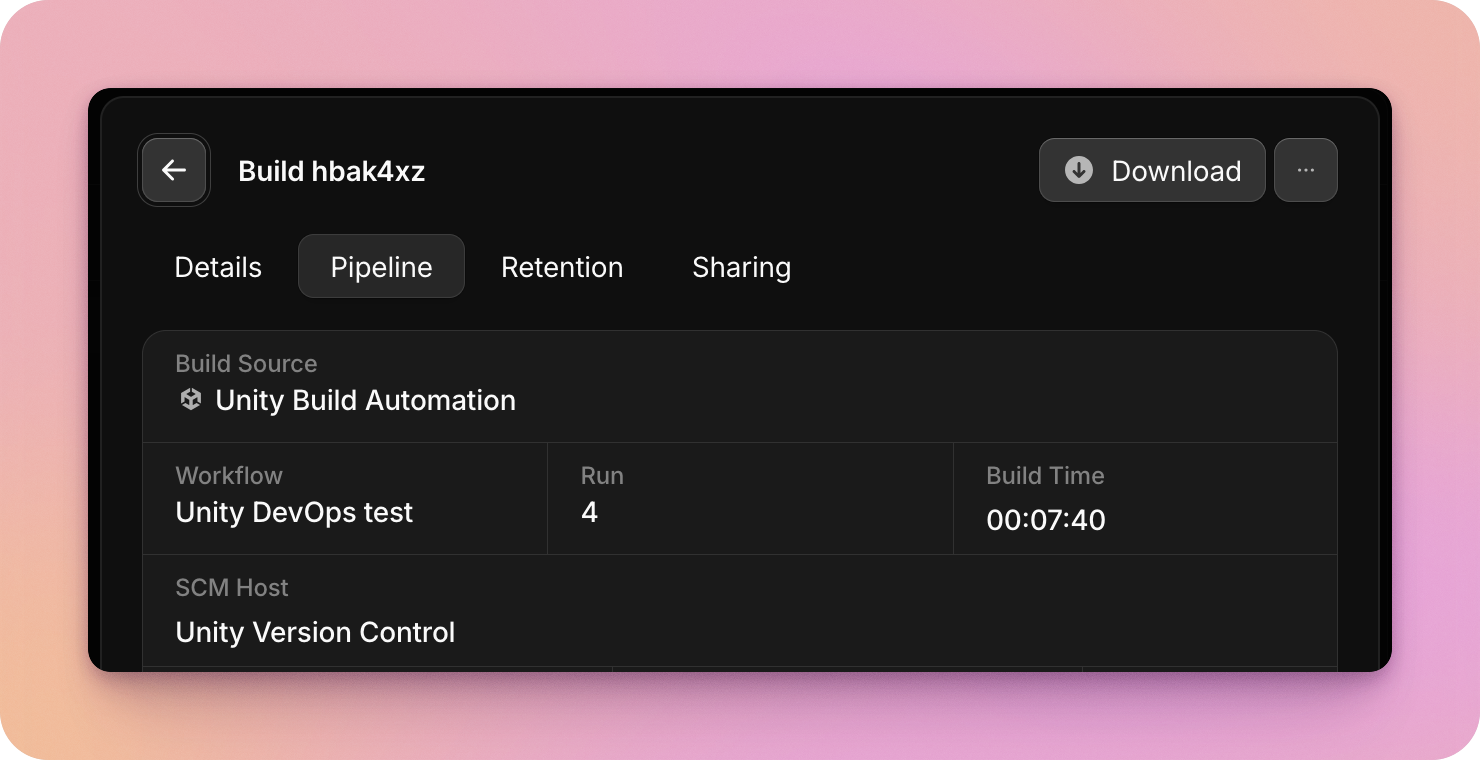
Task: Switch to the Details tab
Action: (218, 267)
